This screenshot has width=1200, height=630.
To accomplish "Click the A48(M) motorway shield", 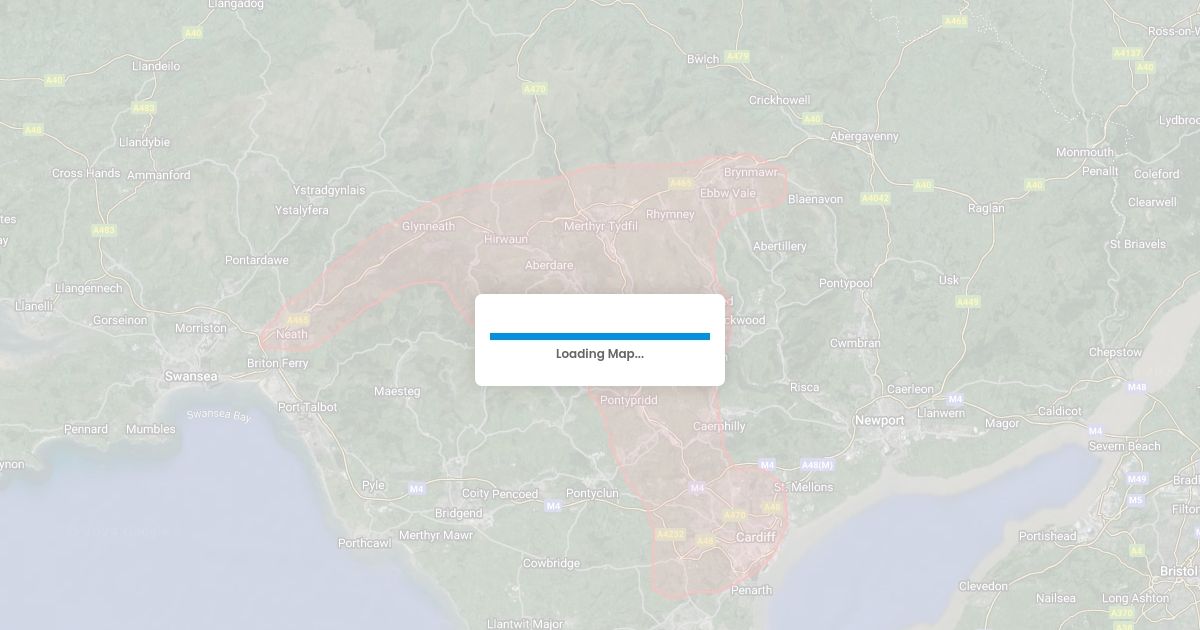I will (x=817, y=465).
